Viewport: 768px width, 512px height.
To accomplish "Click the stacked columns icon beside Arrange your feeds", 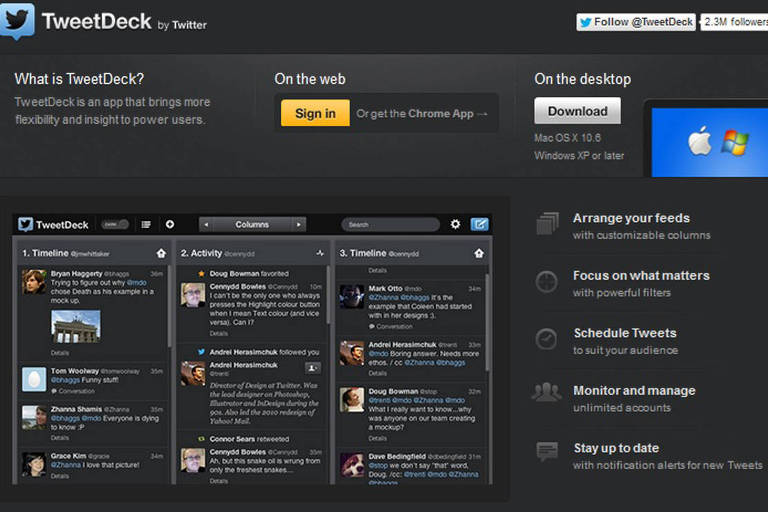I will pyautogui.click(x=547, y=224).
